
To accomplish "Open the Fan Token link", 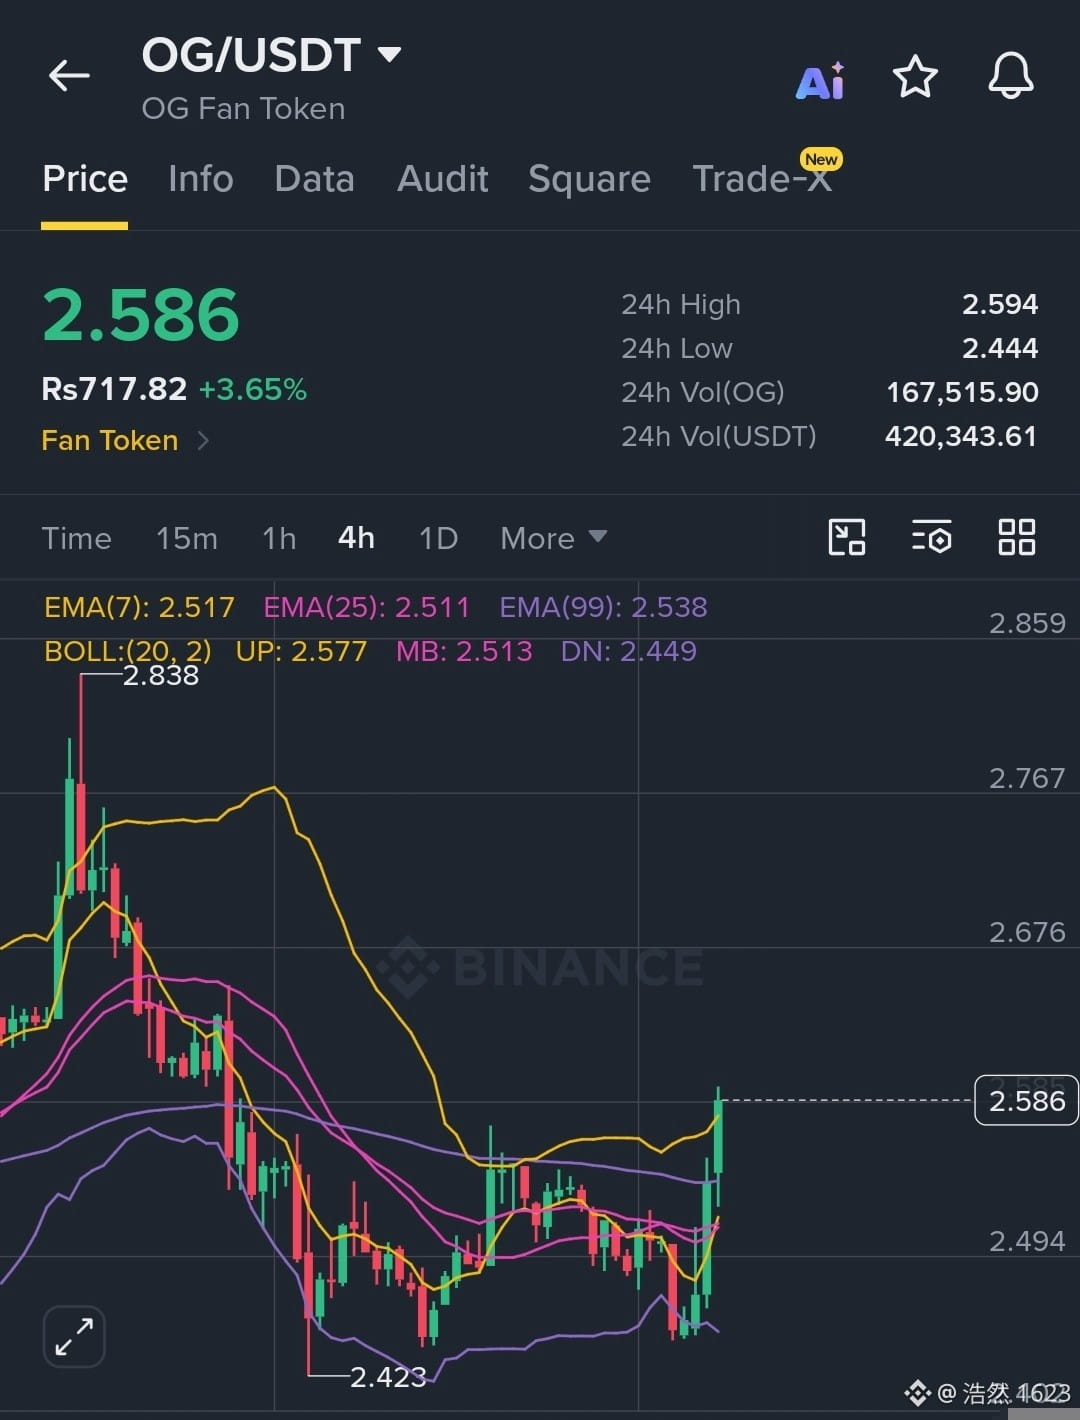I will pyautogui.click(x=110, y=440).
